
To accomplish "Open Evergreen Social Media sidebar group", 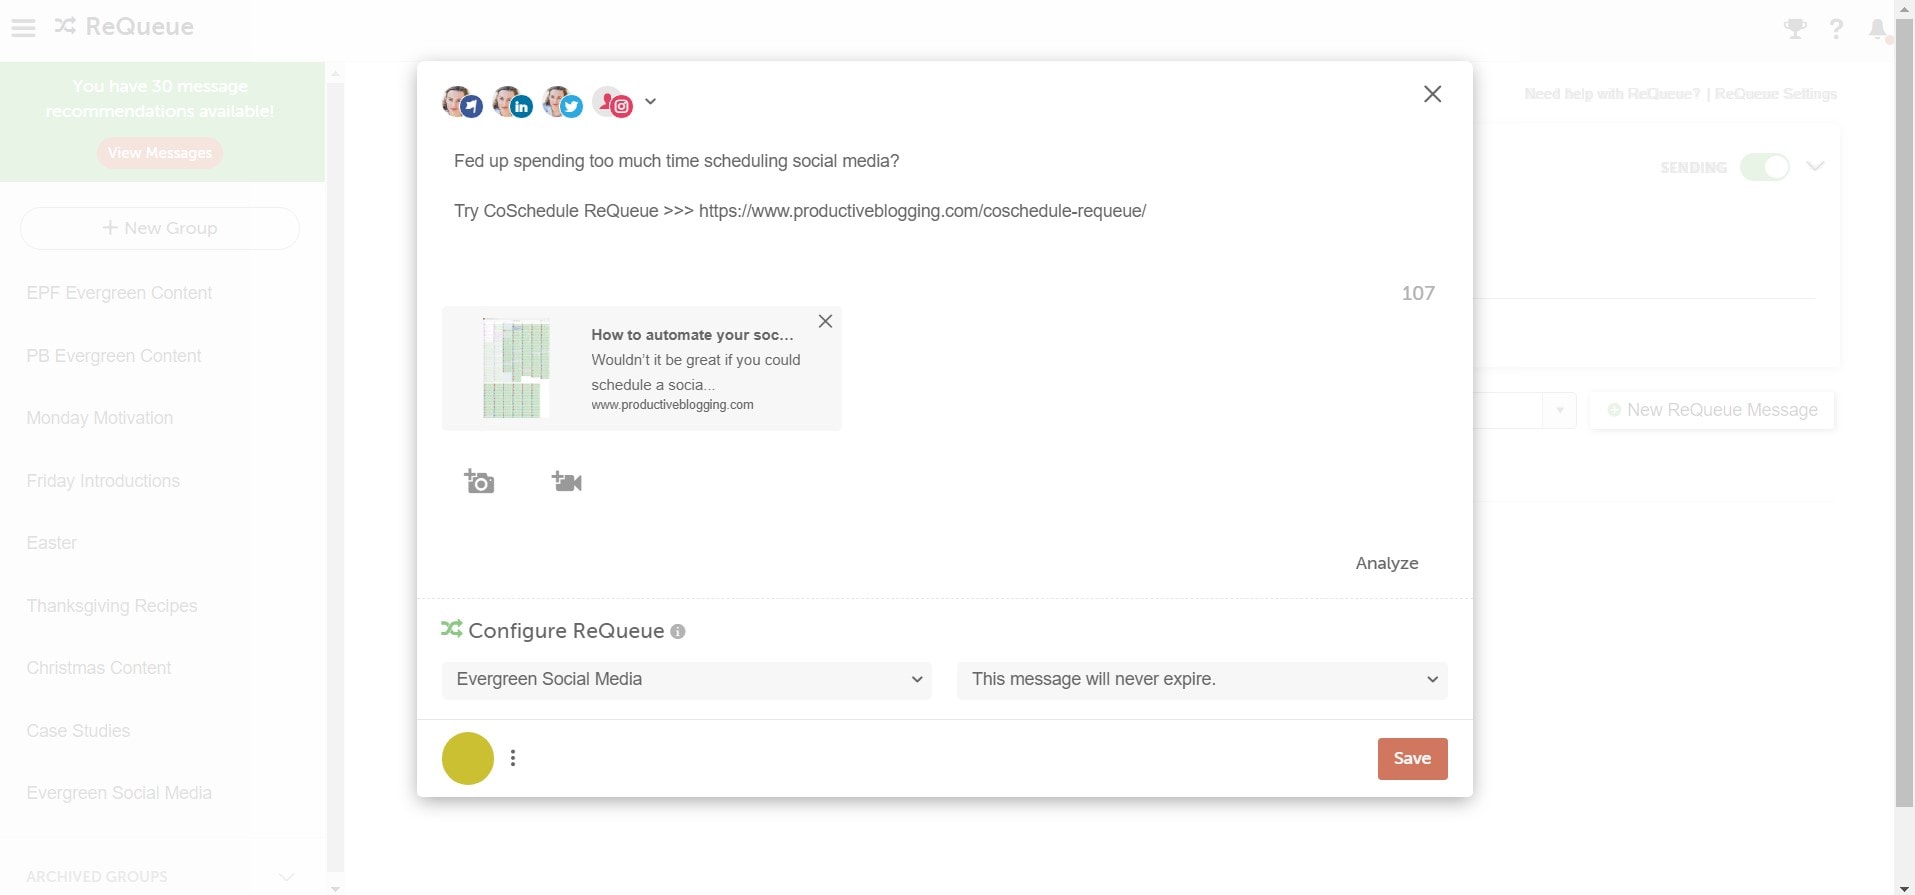I will 119,793.
